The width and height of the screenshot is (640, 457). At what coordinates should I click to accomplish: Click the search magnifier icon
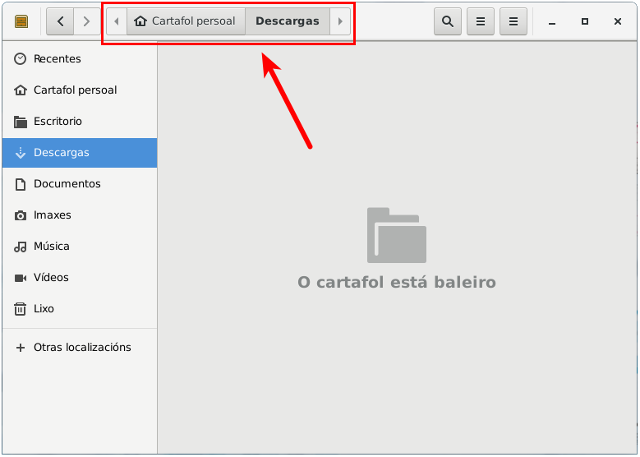click(x=447, y=21)
